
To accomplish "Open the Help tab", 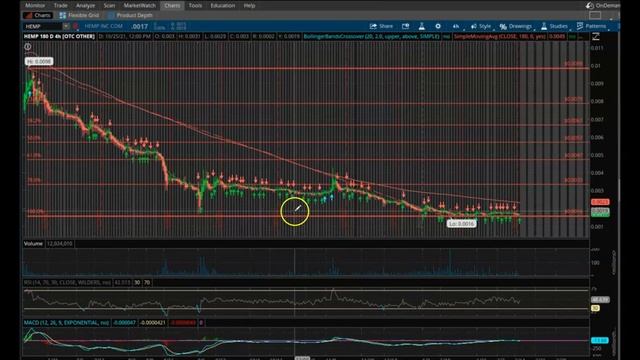I will pyautogui.click(x=249, y=5).
